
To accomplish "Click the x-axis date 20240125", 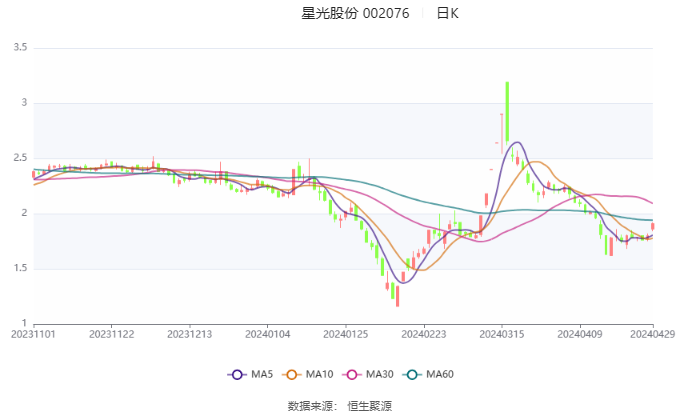I will [346, 334].
